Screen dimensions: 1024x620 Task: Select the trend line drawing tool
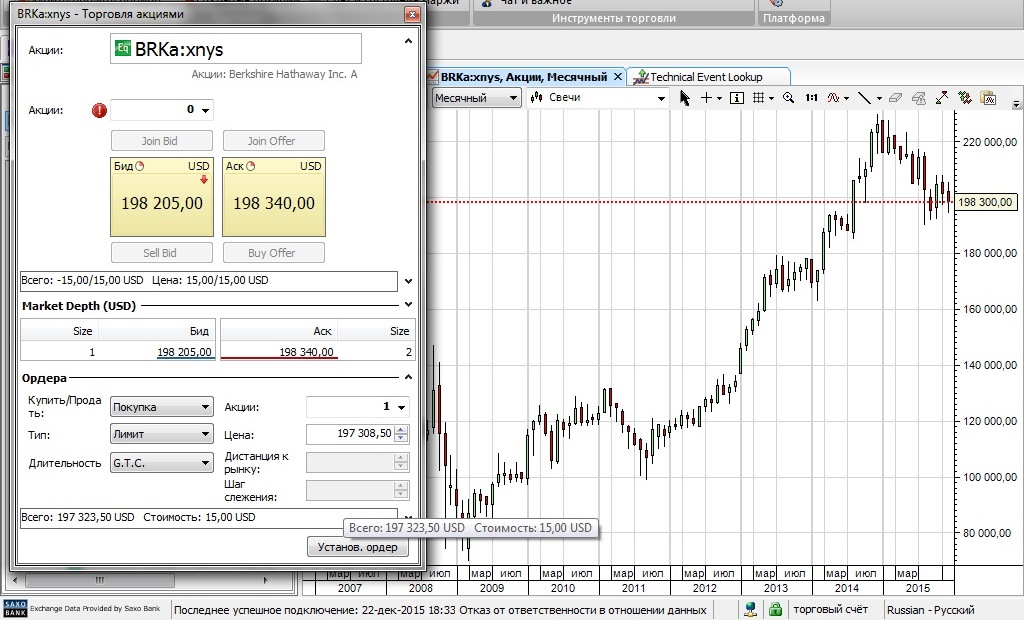pos(865,98)
